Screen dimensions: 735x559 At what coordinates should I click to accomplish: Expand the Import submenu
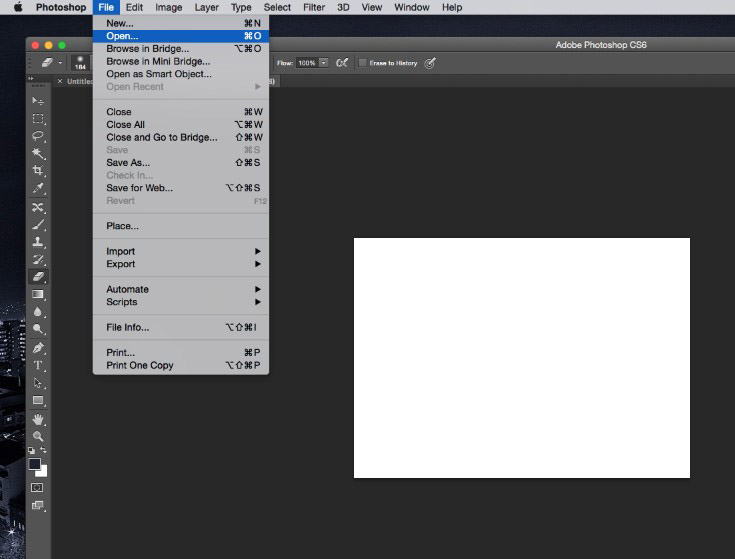(x=182, y=251)
